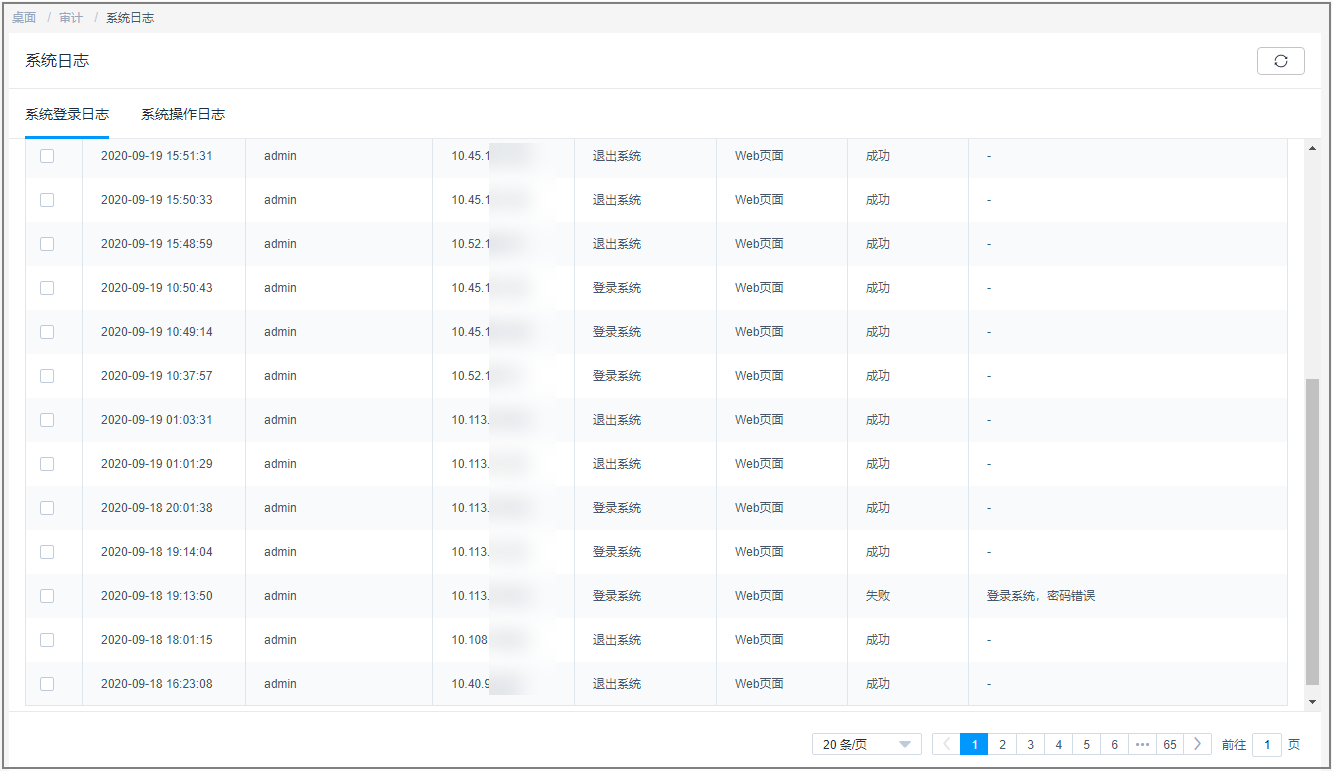Go to page 3
Screen dimensions: 1332x771
pyautogui.click(x=1030, y=744)
